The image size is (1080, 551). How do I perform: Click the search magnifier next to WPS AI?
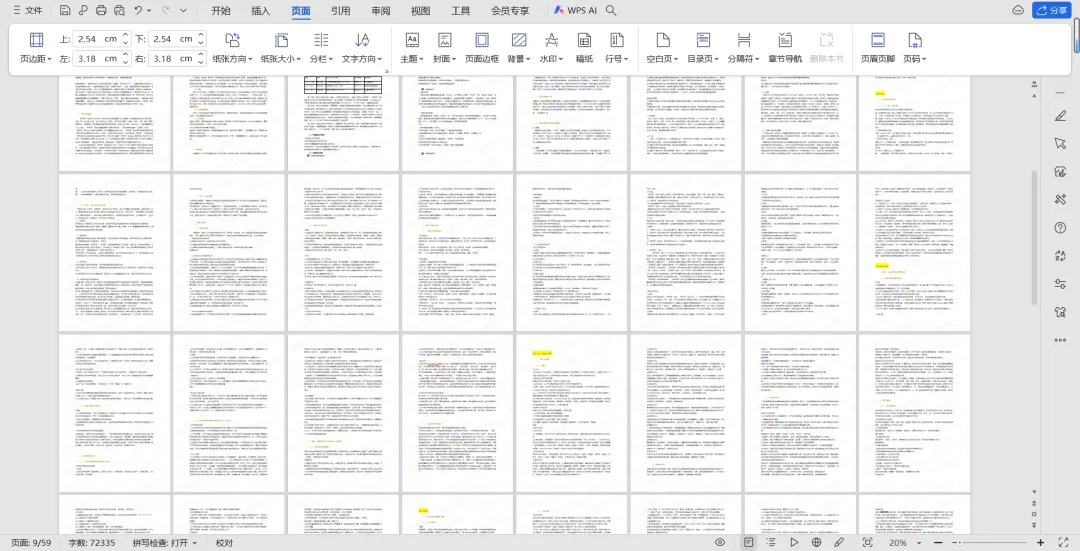point(611,10)
